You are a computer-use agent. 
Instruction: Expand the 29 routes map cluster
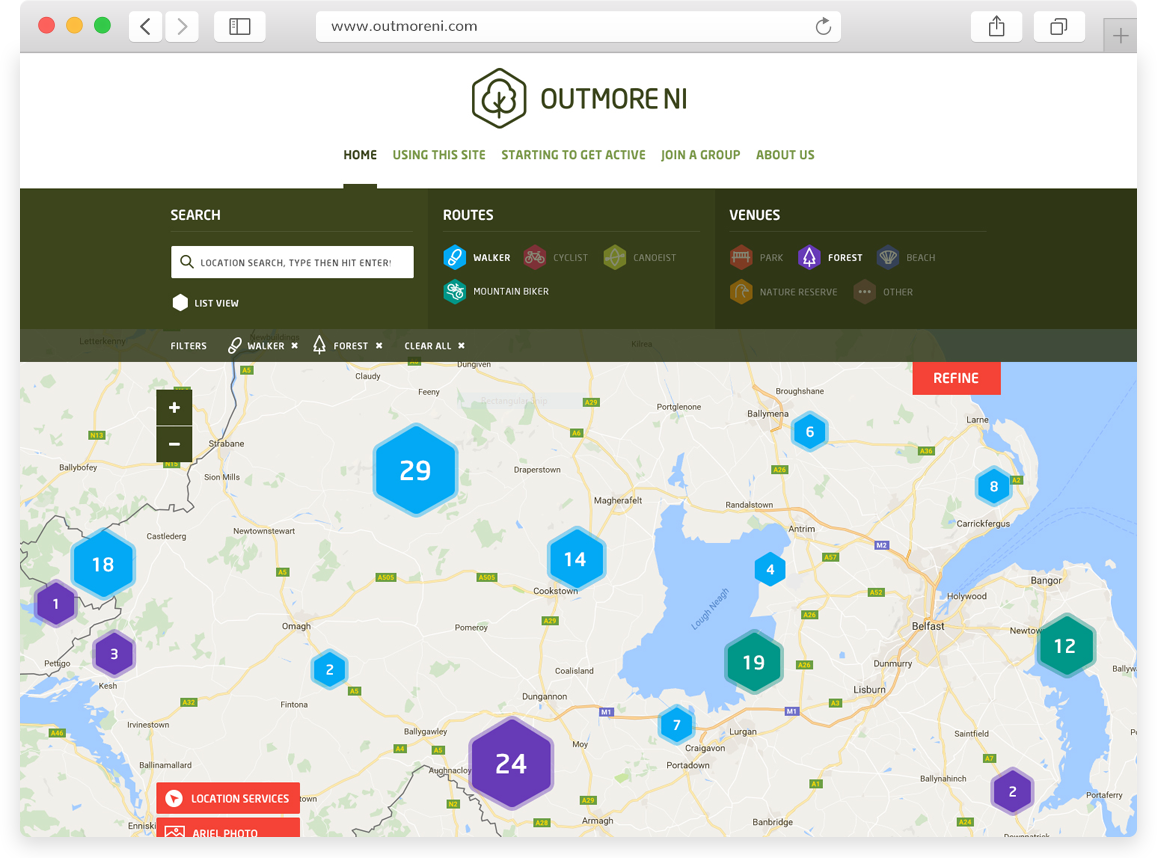(415, 470)
